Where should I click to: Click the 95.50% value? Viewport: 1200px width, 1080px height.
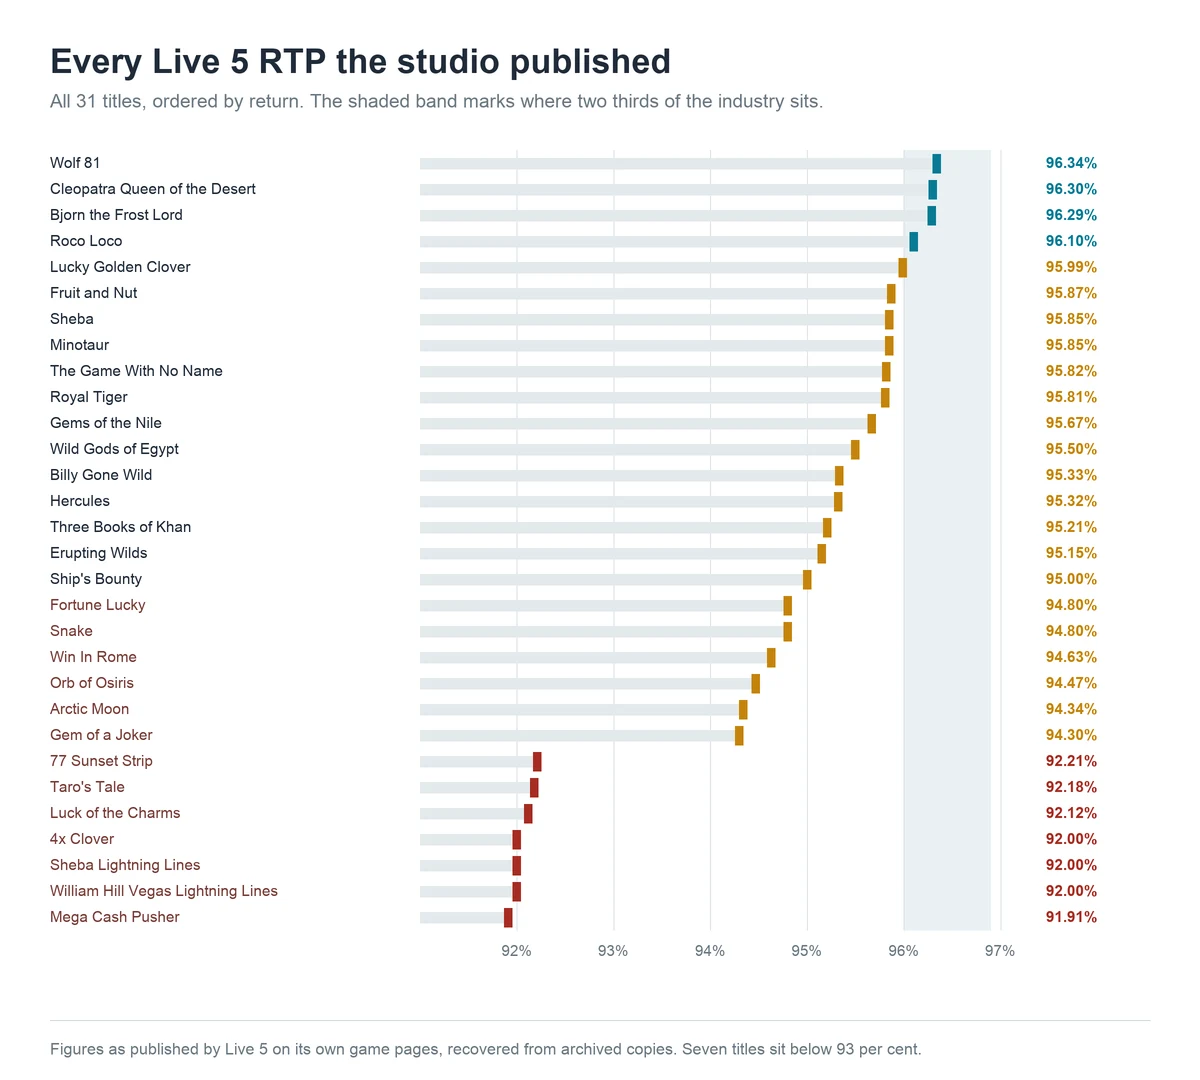(x=1071, y=449)
